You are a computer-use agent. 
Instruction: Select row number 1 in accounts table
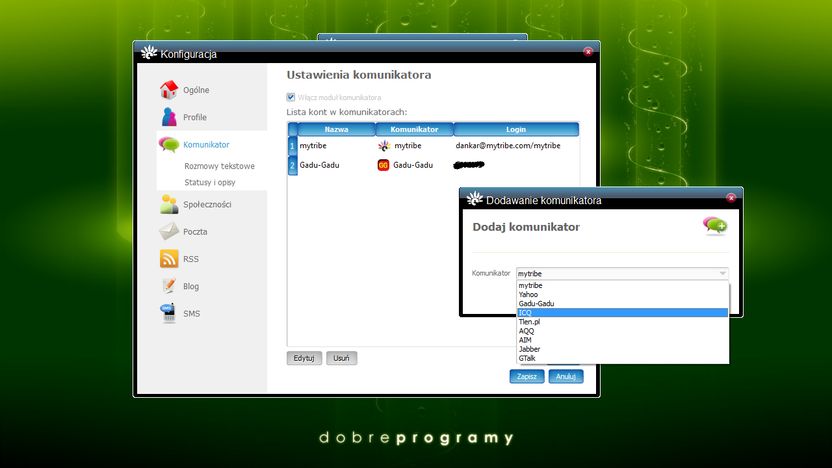(x=292, y=145)
